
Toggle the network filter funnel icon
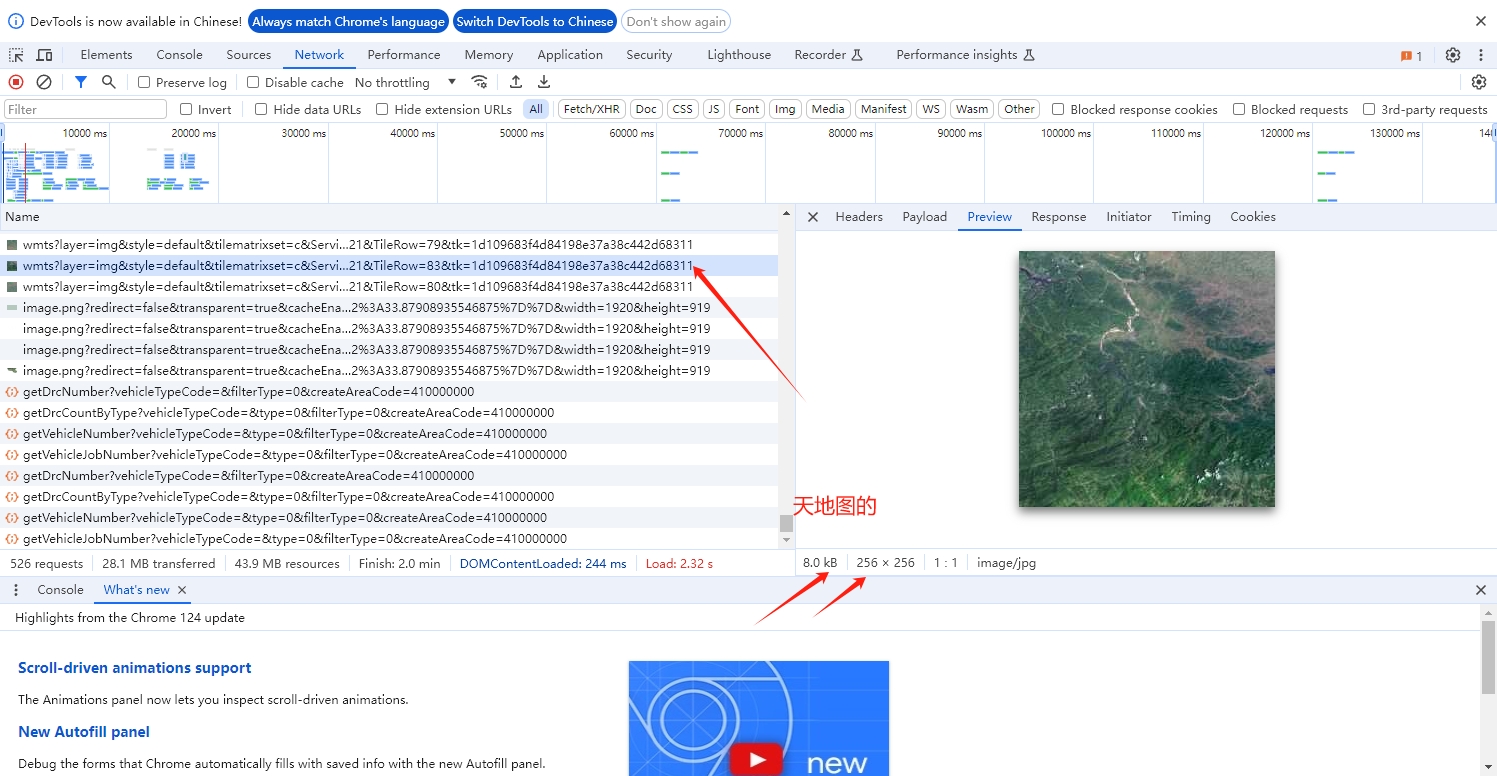(81, 82)
